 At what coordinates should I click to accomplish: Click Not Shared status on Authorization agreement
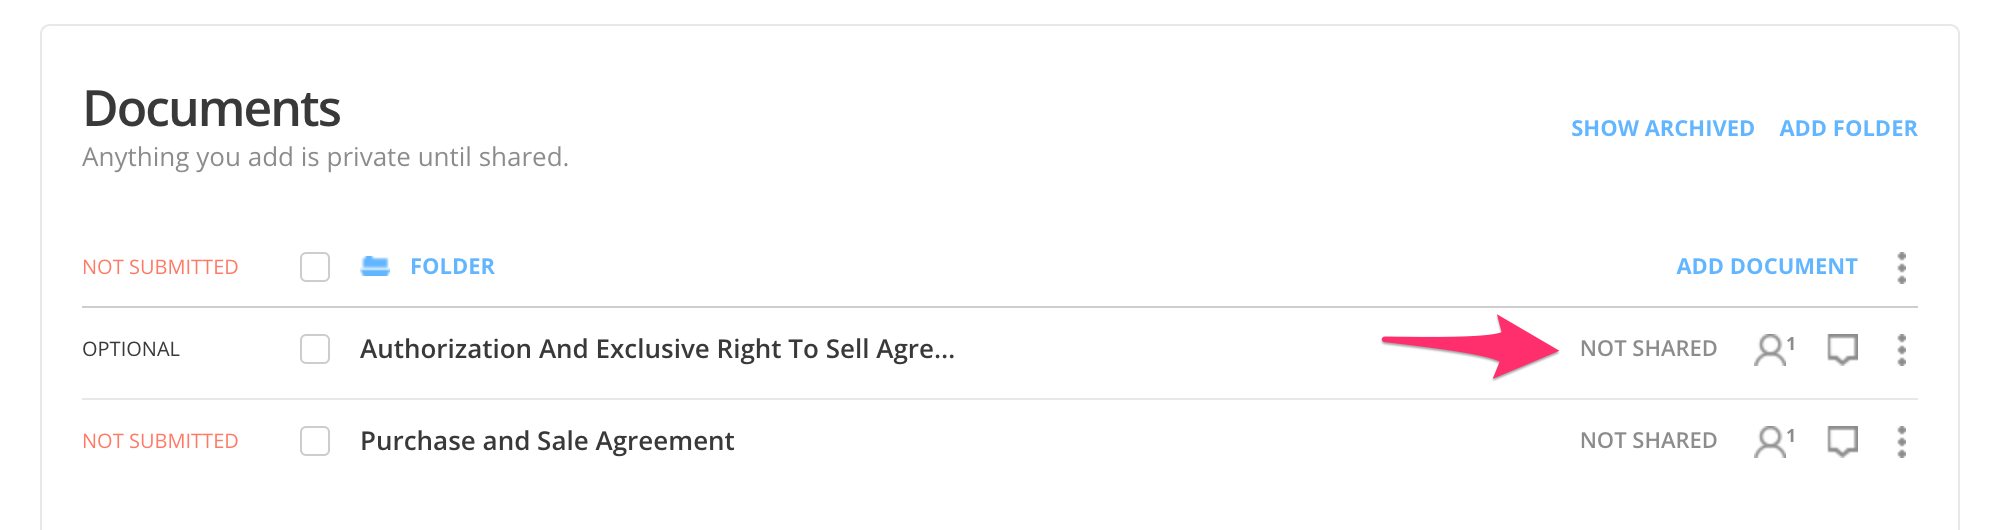(x=1648, y=349)
